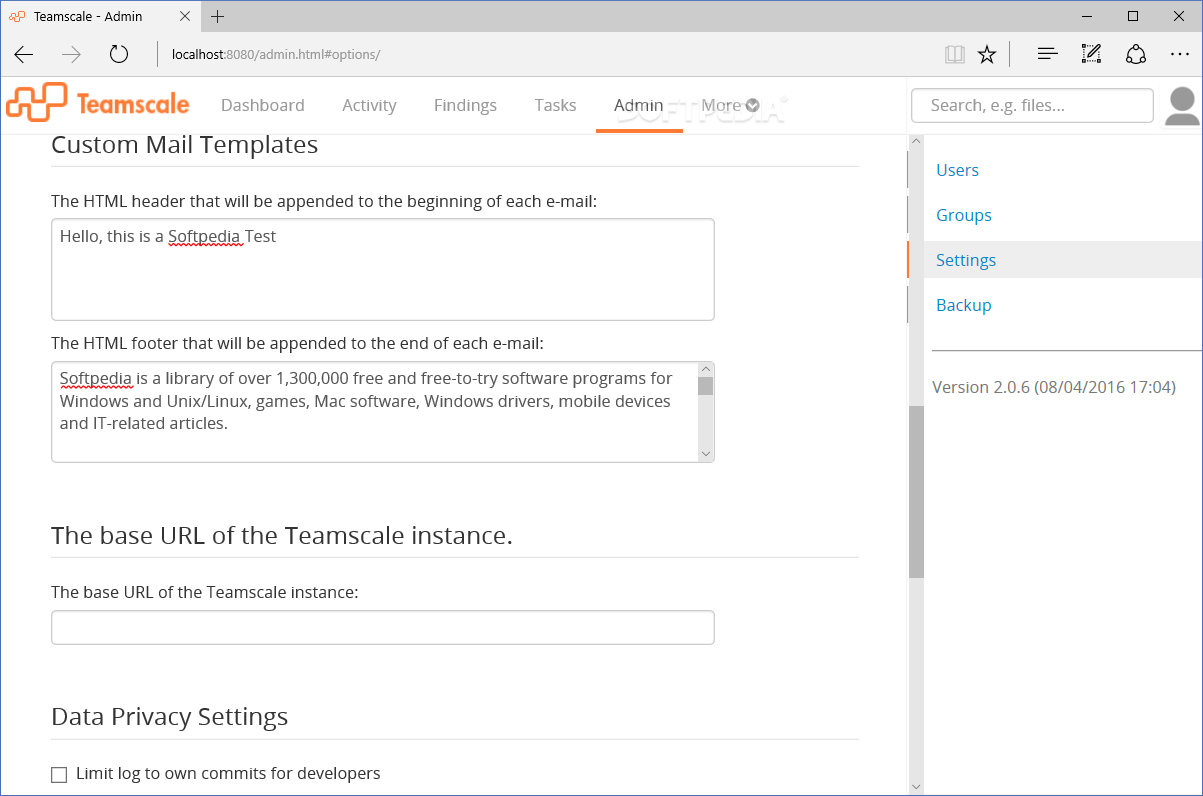Select the Admin perspective

pyautogui.click(x=639, y=105)
